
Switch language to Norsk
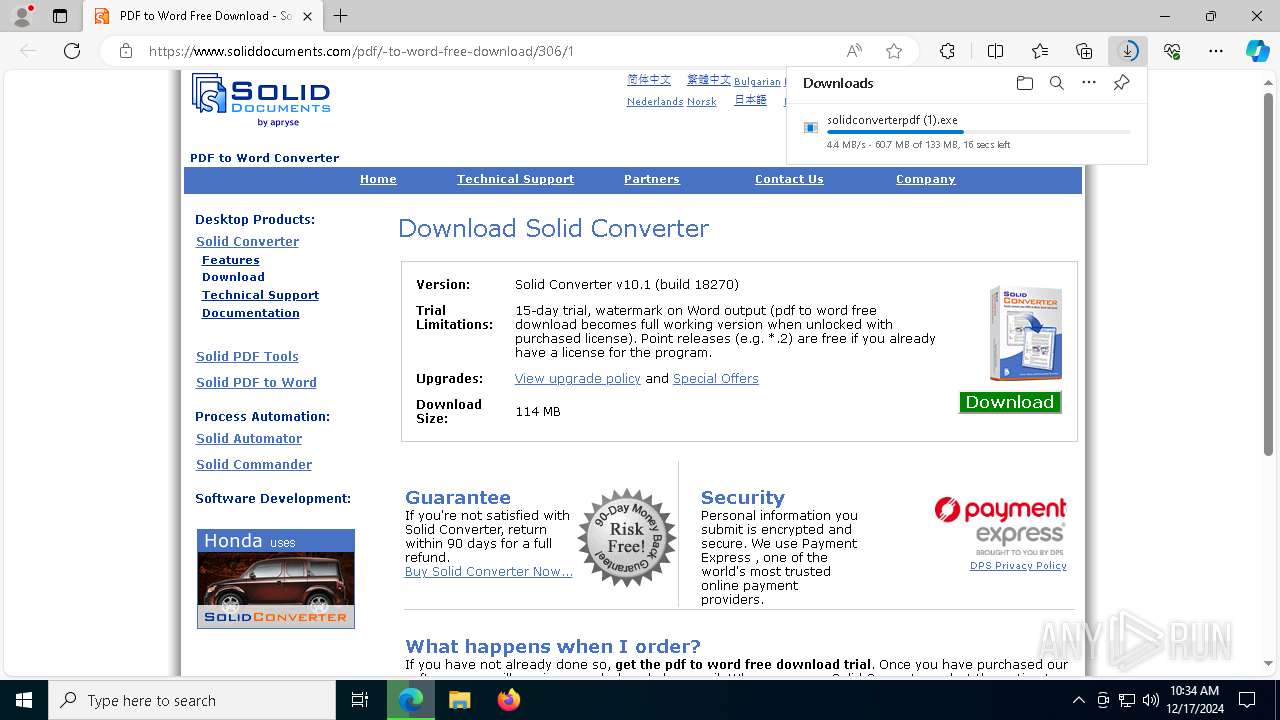[701, 101]
